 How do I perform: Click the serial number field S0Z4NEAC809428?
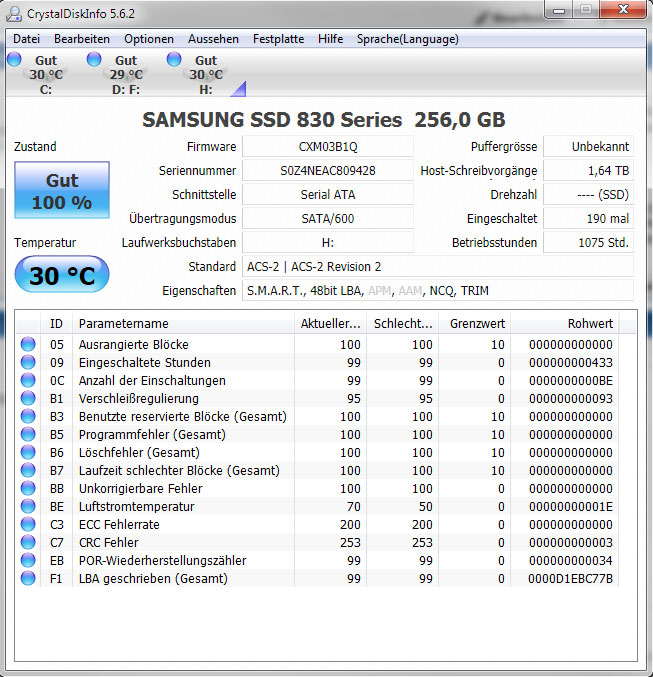pos(328,171)
